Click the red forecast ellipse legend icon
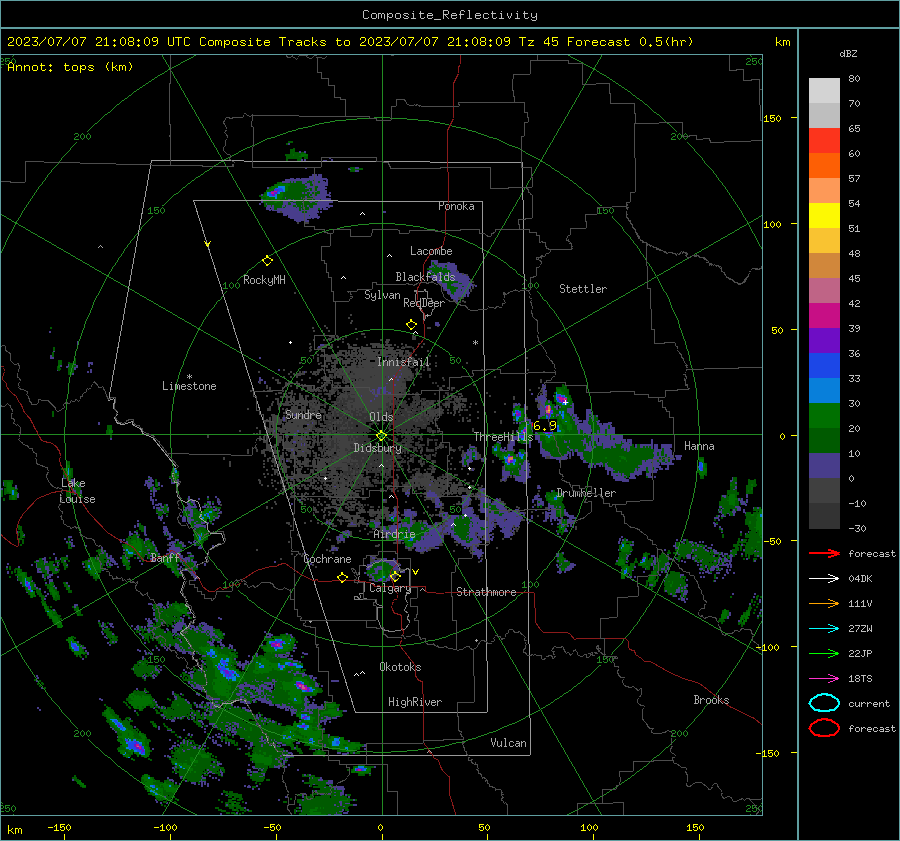The width and height of the screenshot is (900, 841). click(824, 728)
